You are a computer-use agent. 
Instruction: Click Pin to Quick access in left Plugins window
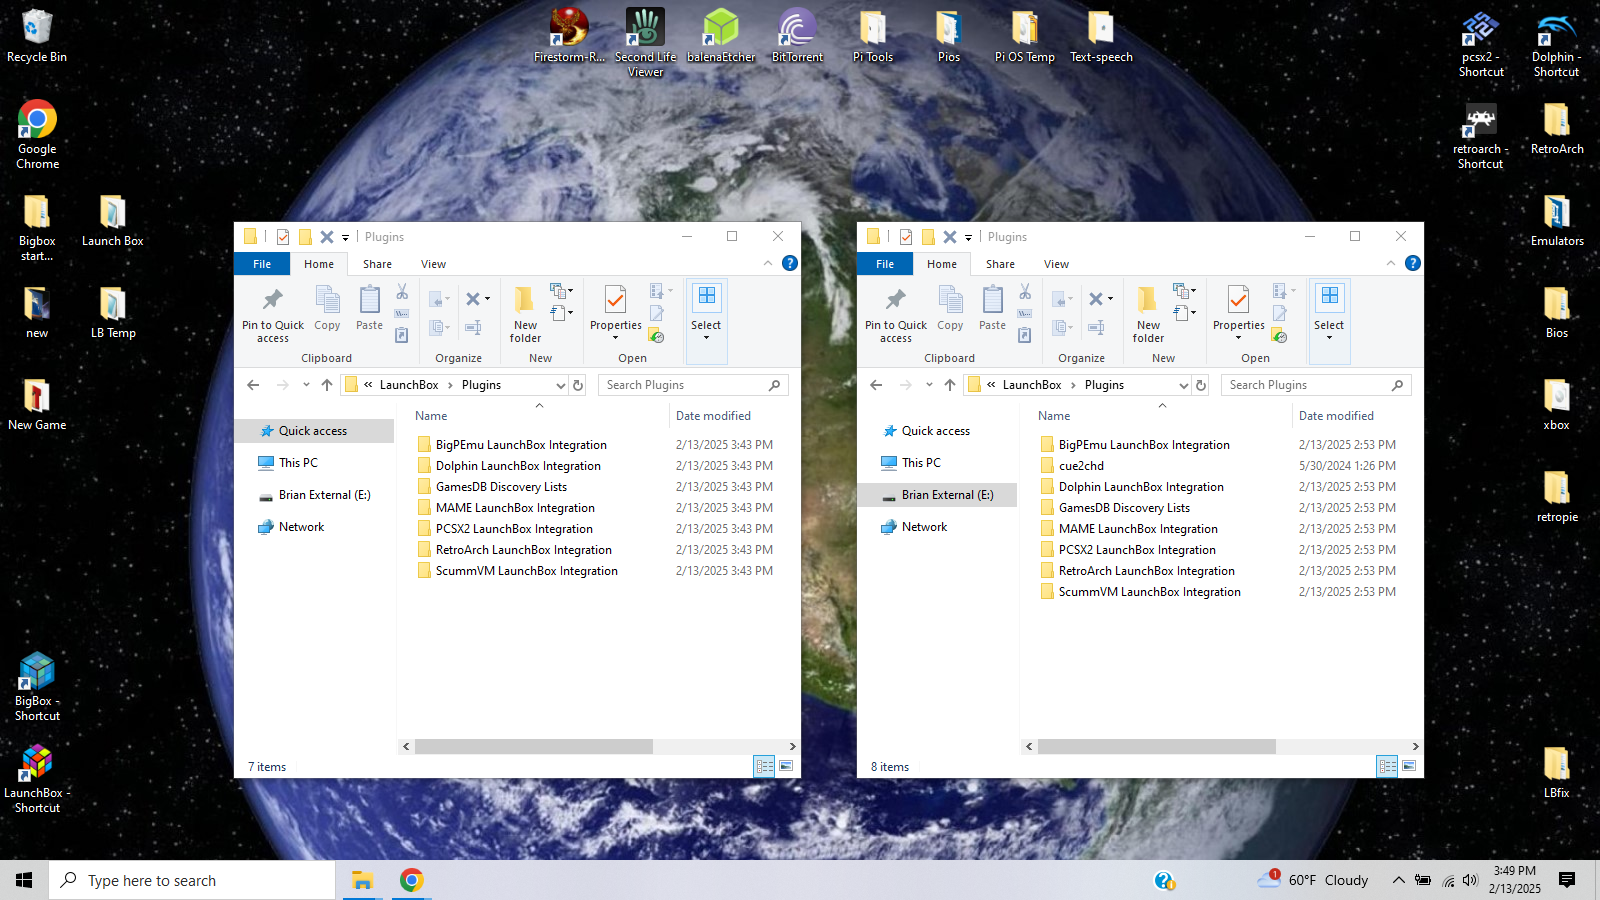(x=272, y=313)
